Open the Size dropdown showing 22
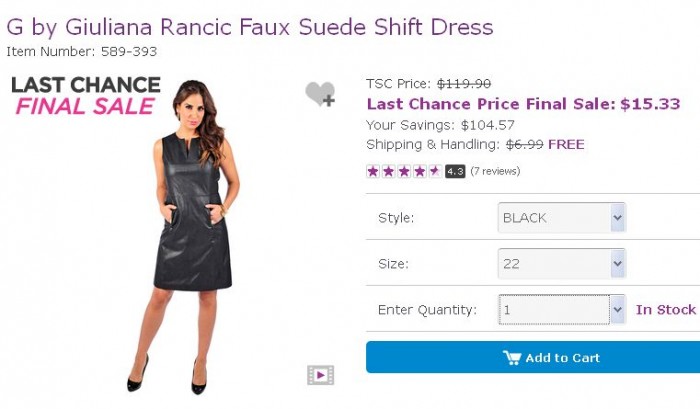Image resolution: width=700 pixels, height=409 pixels. 561,264
